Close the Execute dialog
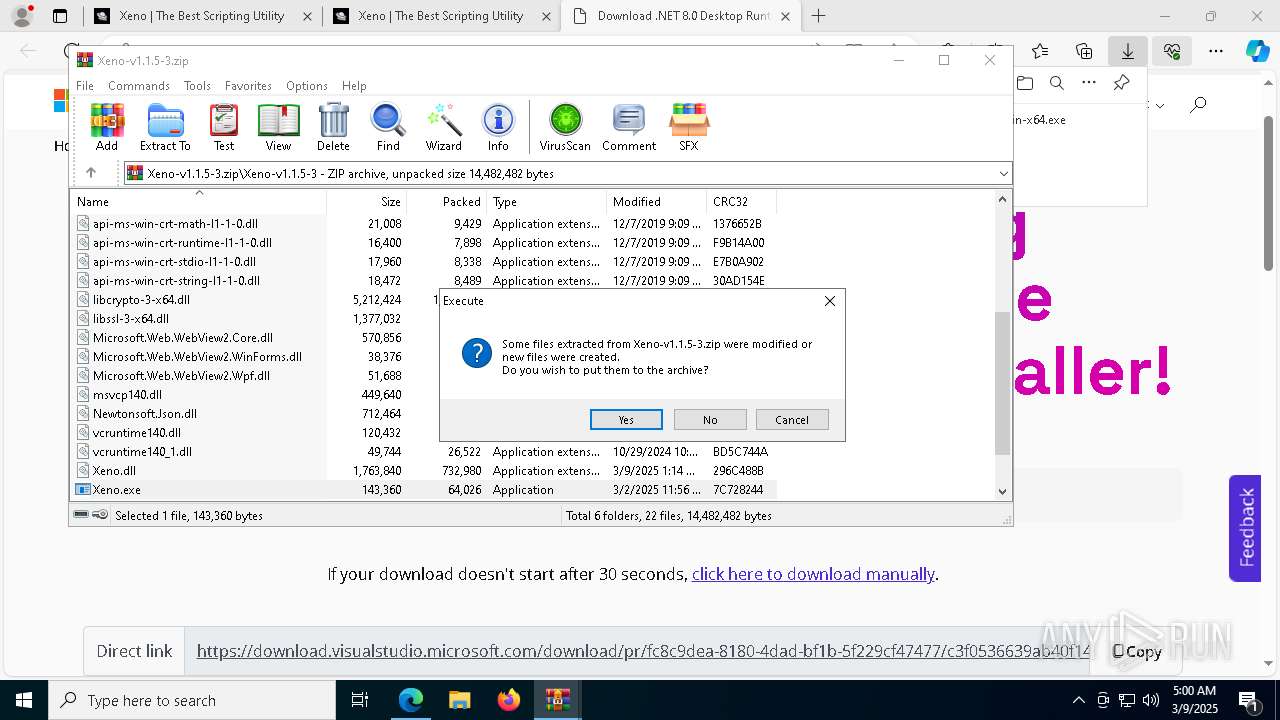 829,301
